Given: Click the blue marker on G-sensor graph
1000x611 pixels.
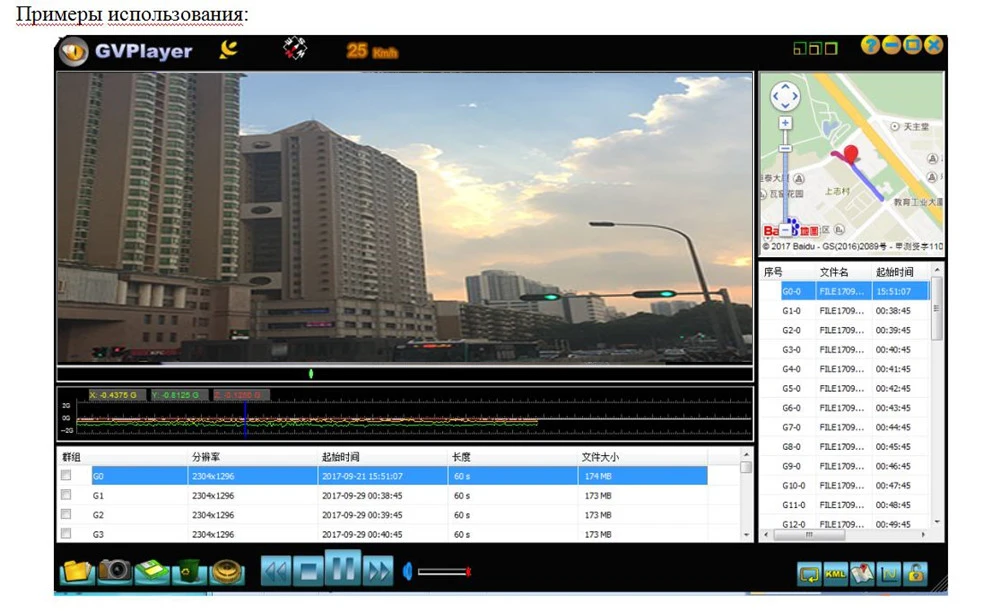Looking at the screenshot, I should (x=245, y=418).
